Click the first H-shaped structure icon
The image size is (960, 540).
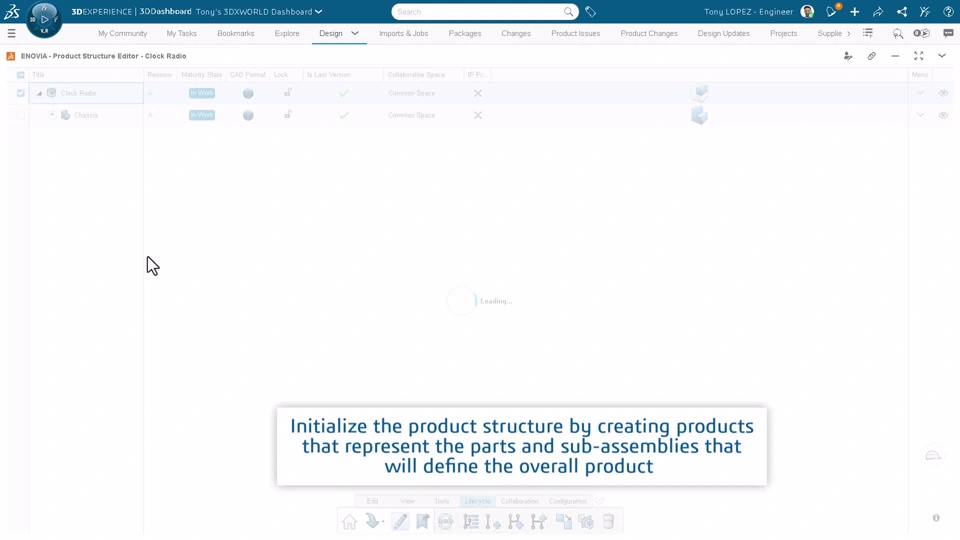[x=516, y=522]
